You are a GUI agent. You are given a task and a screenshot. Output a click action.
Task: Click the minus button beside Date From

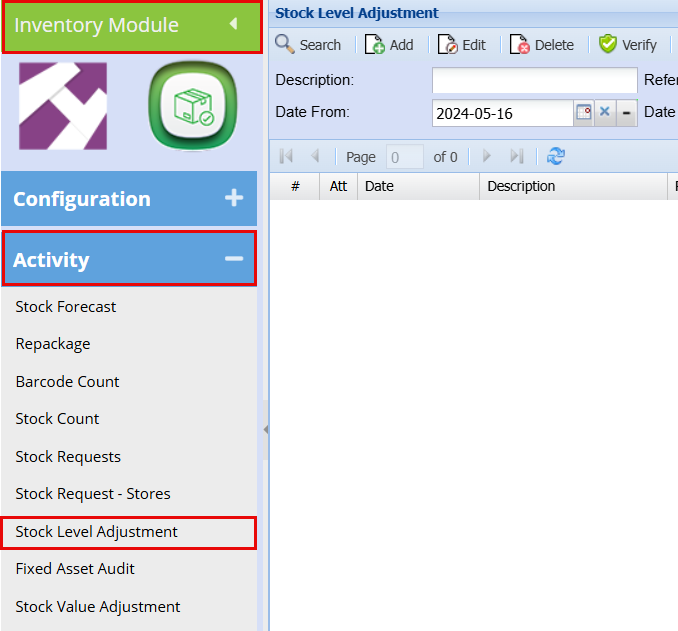pos(626,113)
